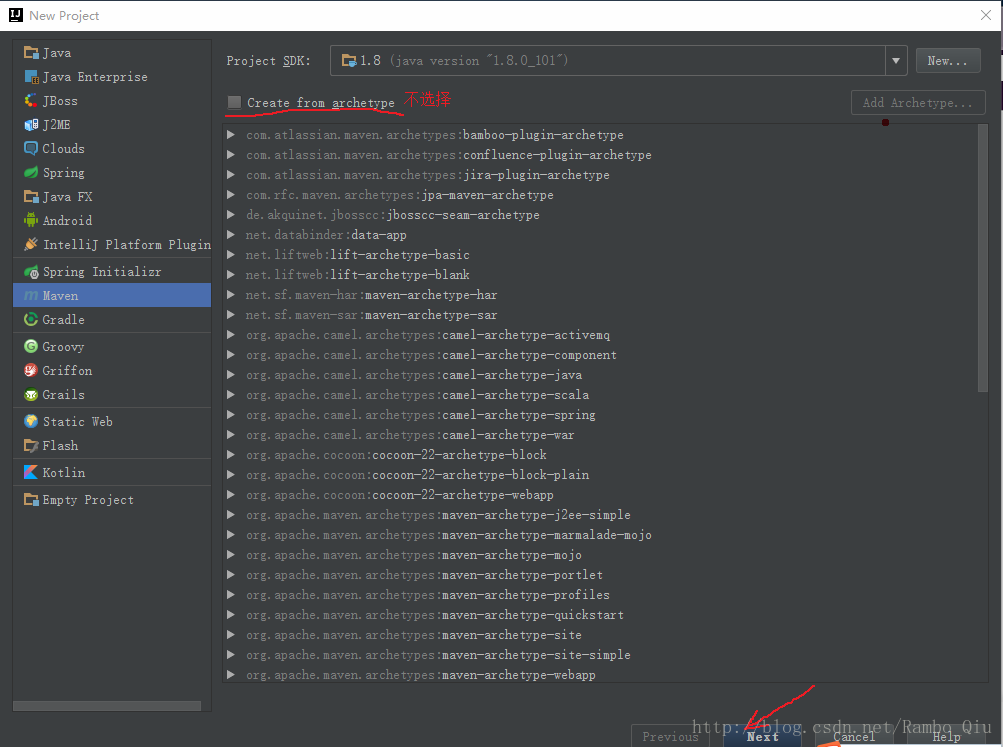Click the Spring Initializr icon

(x=31, y=272)
